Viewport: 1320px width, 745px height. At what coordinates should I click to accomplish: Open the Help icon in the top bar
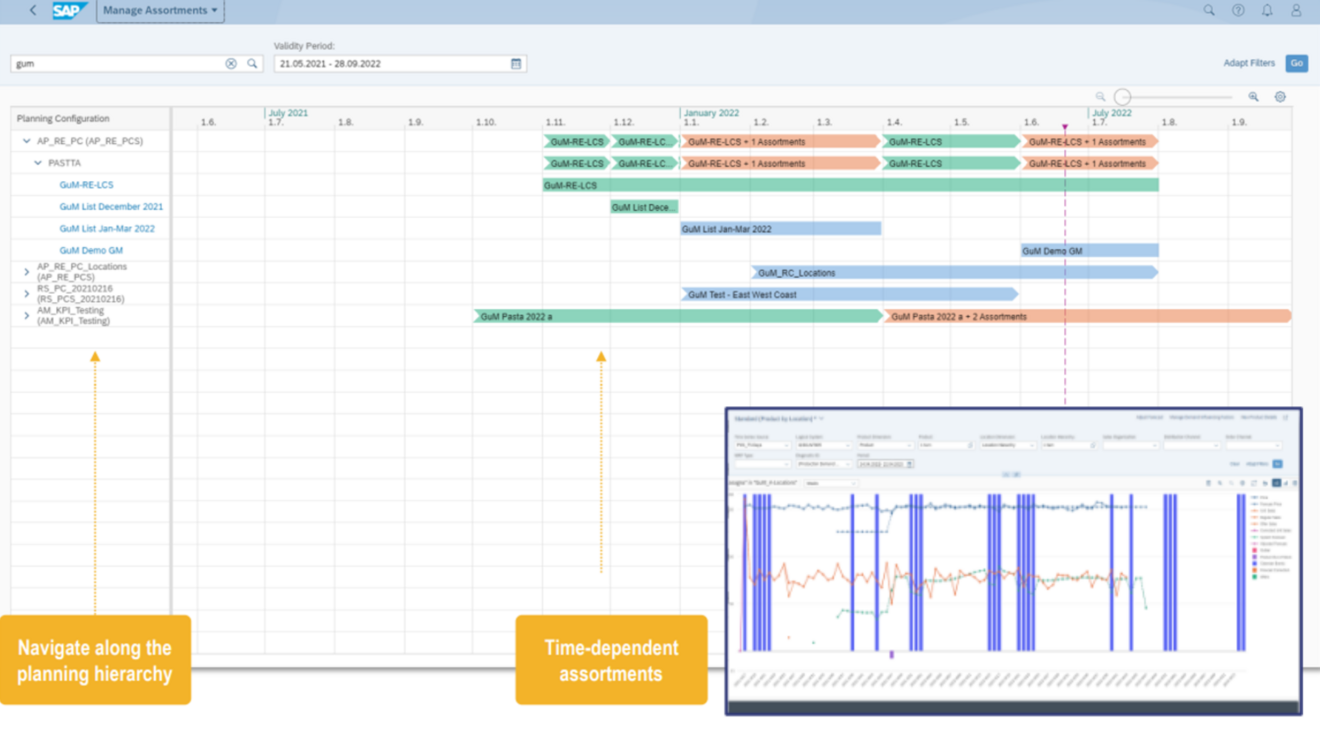[x=1236, y=10]
